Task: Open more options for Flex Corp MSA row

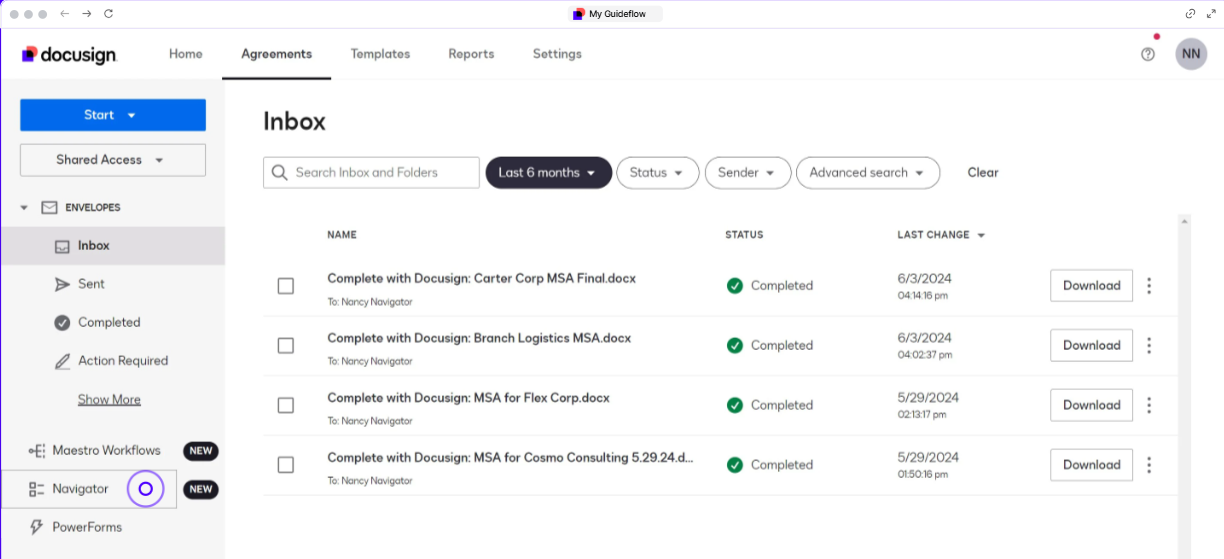Action: 1149,405
